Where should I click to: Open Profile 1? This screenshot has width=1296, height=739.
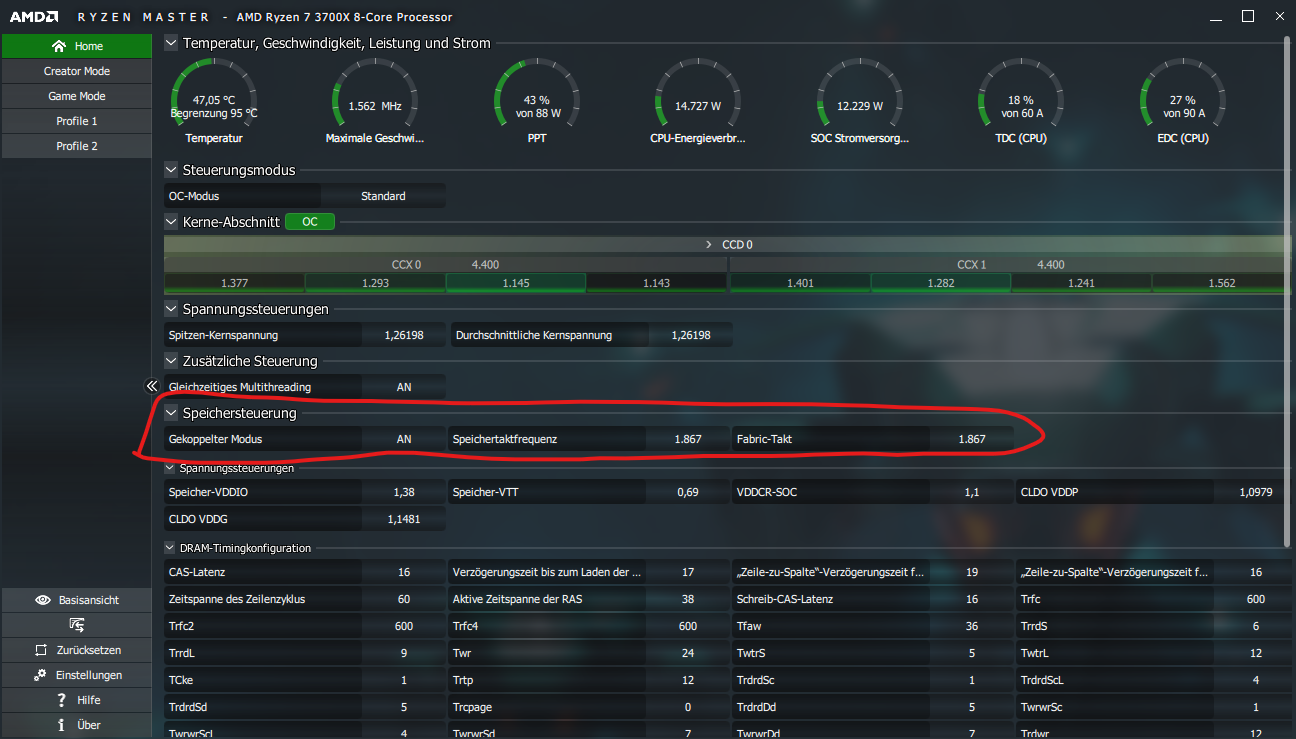(x=77, y=121)
